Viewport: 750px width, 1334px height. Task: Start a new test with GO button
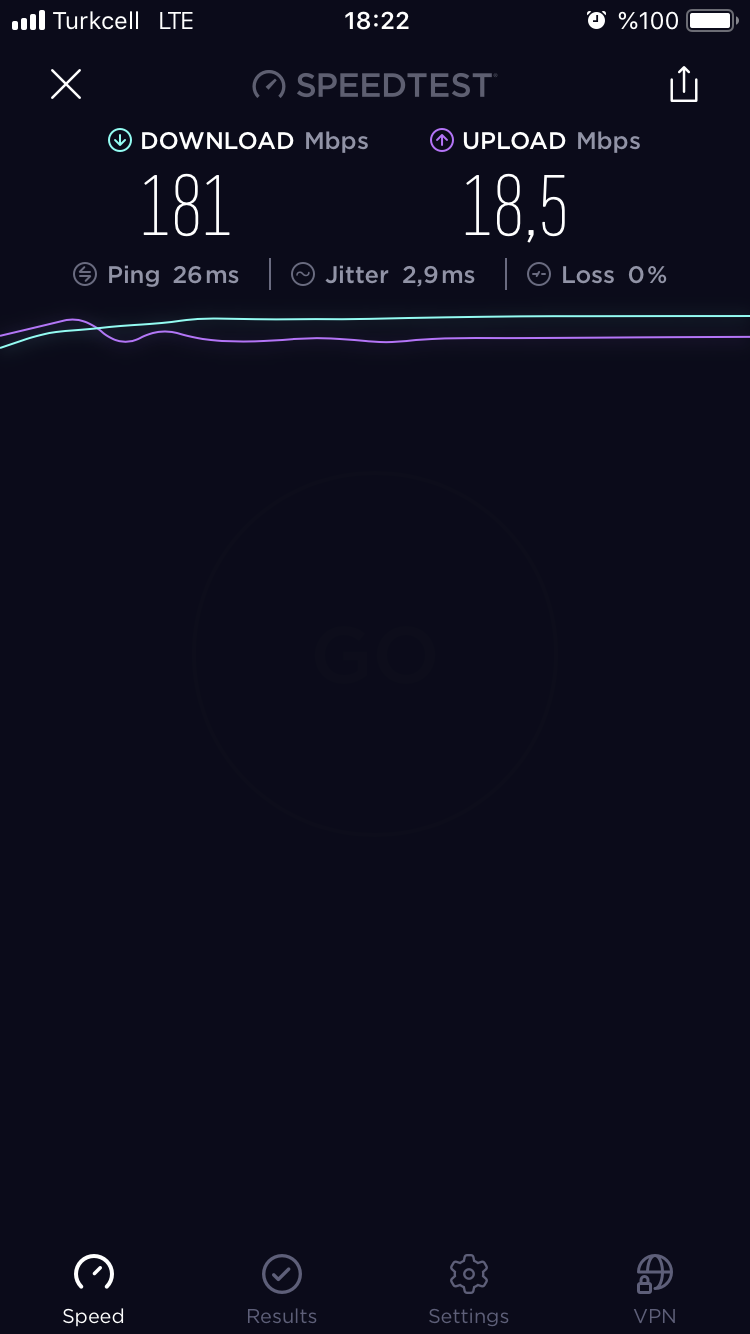[375, 655]
